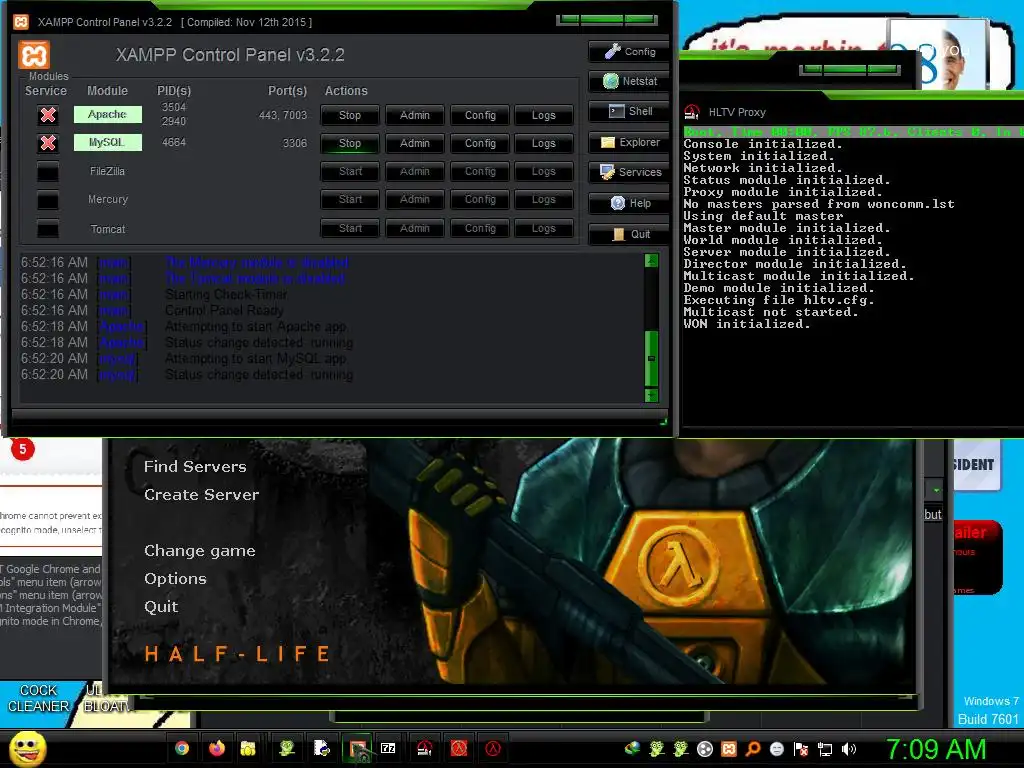This screenshot has height=768, width=1024.
Task: Toggle the MySQL service checkbox
Action: 48,143
